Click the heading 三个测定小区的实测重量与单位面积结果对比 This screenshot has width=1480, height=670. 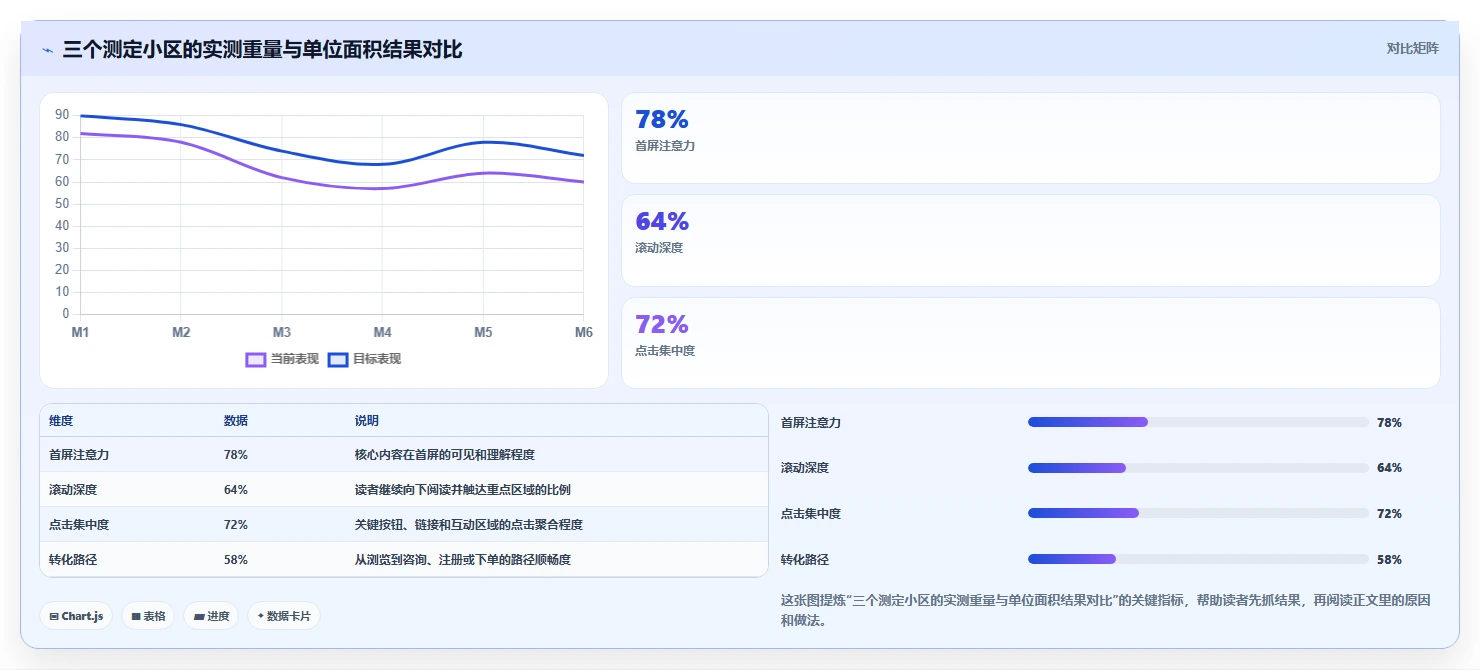262,49
